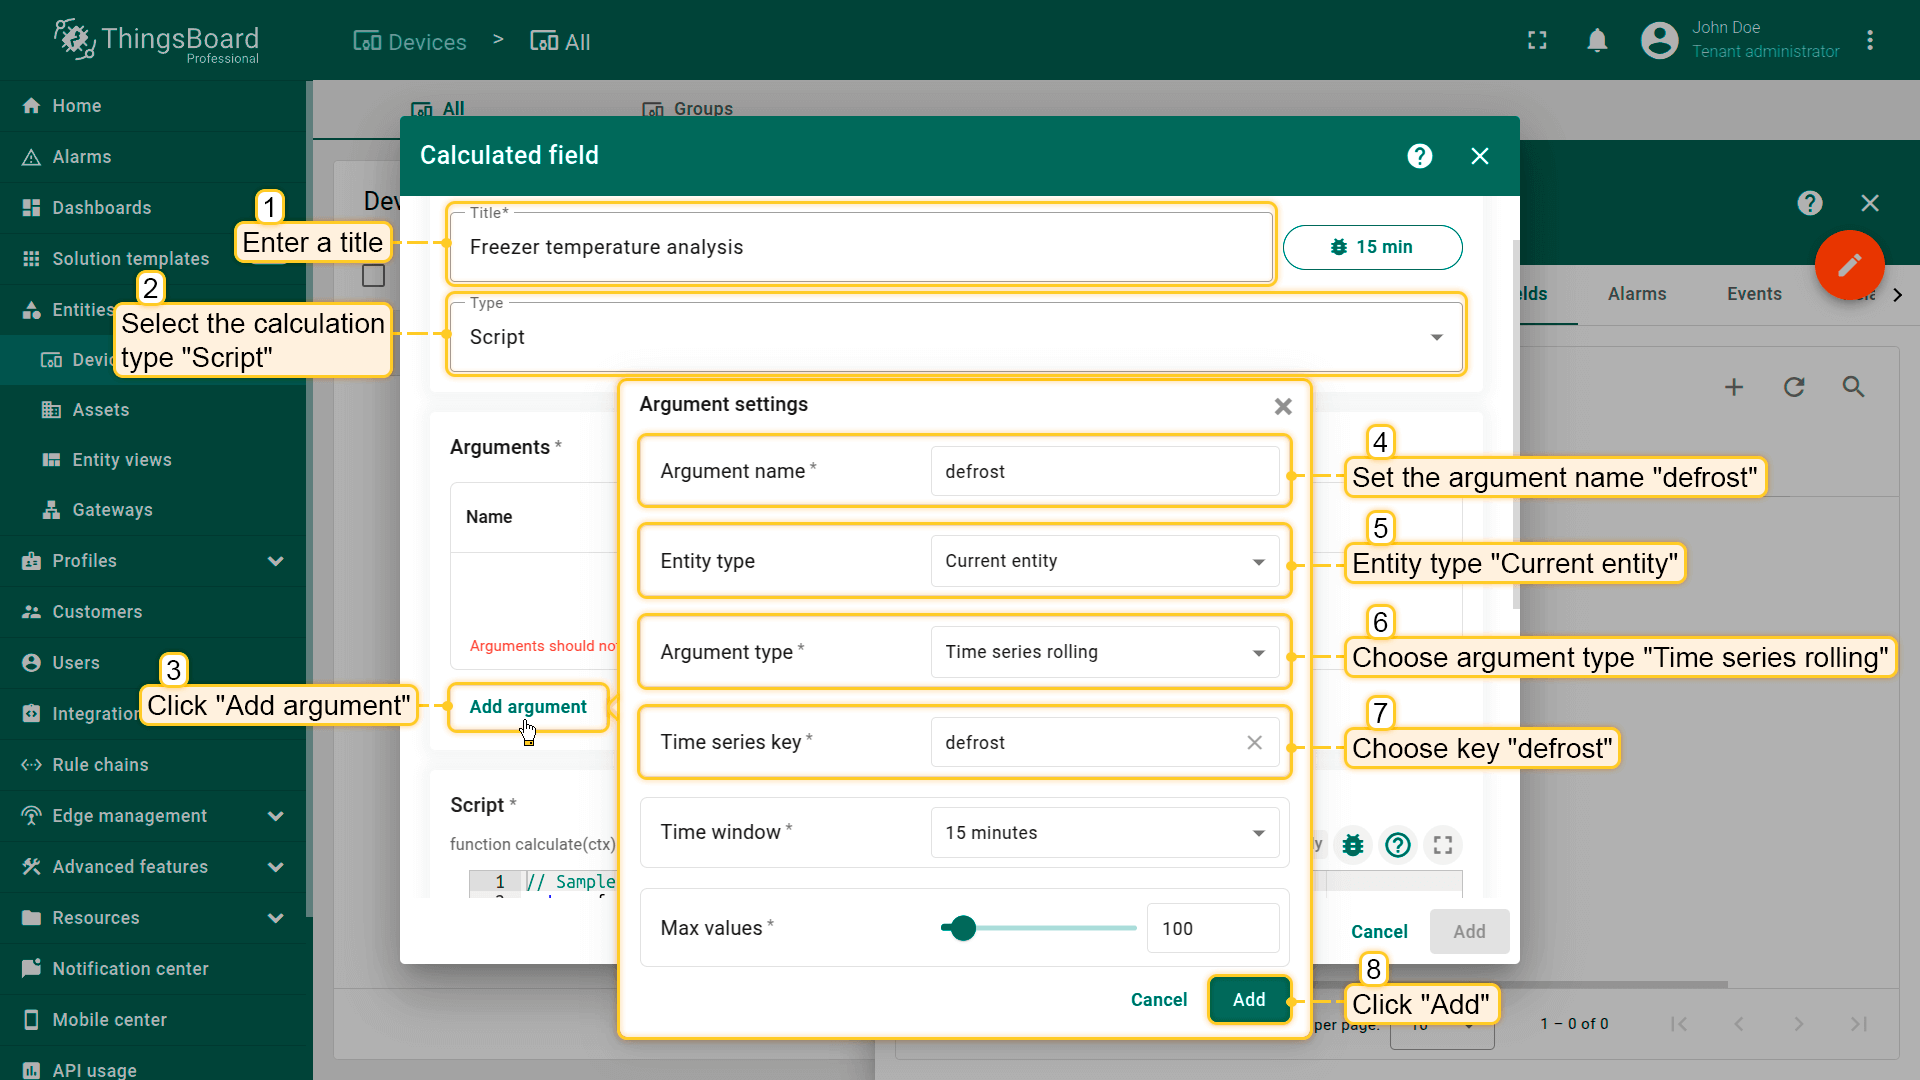The height and width of the screenshot is (1080, 1920).
Task: Open search with the magnifier icon
Action: pos(1853,387)
